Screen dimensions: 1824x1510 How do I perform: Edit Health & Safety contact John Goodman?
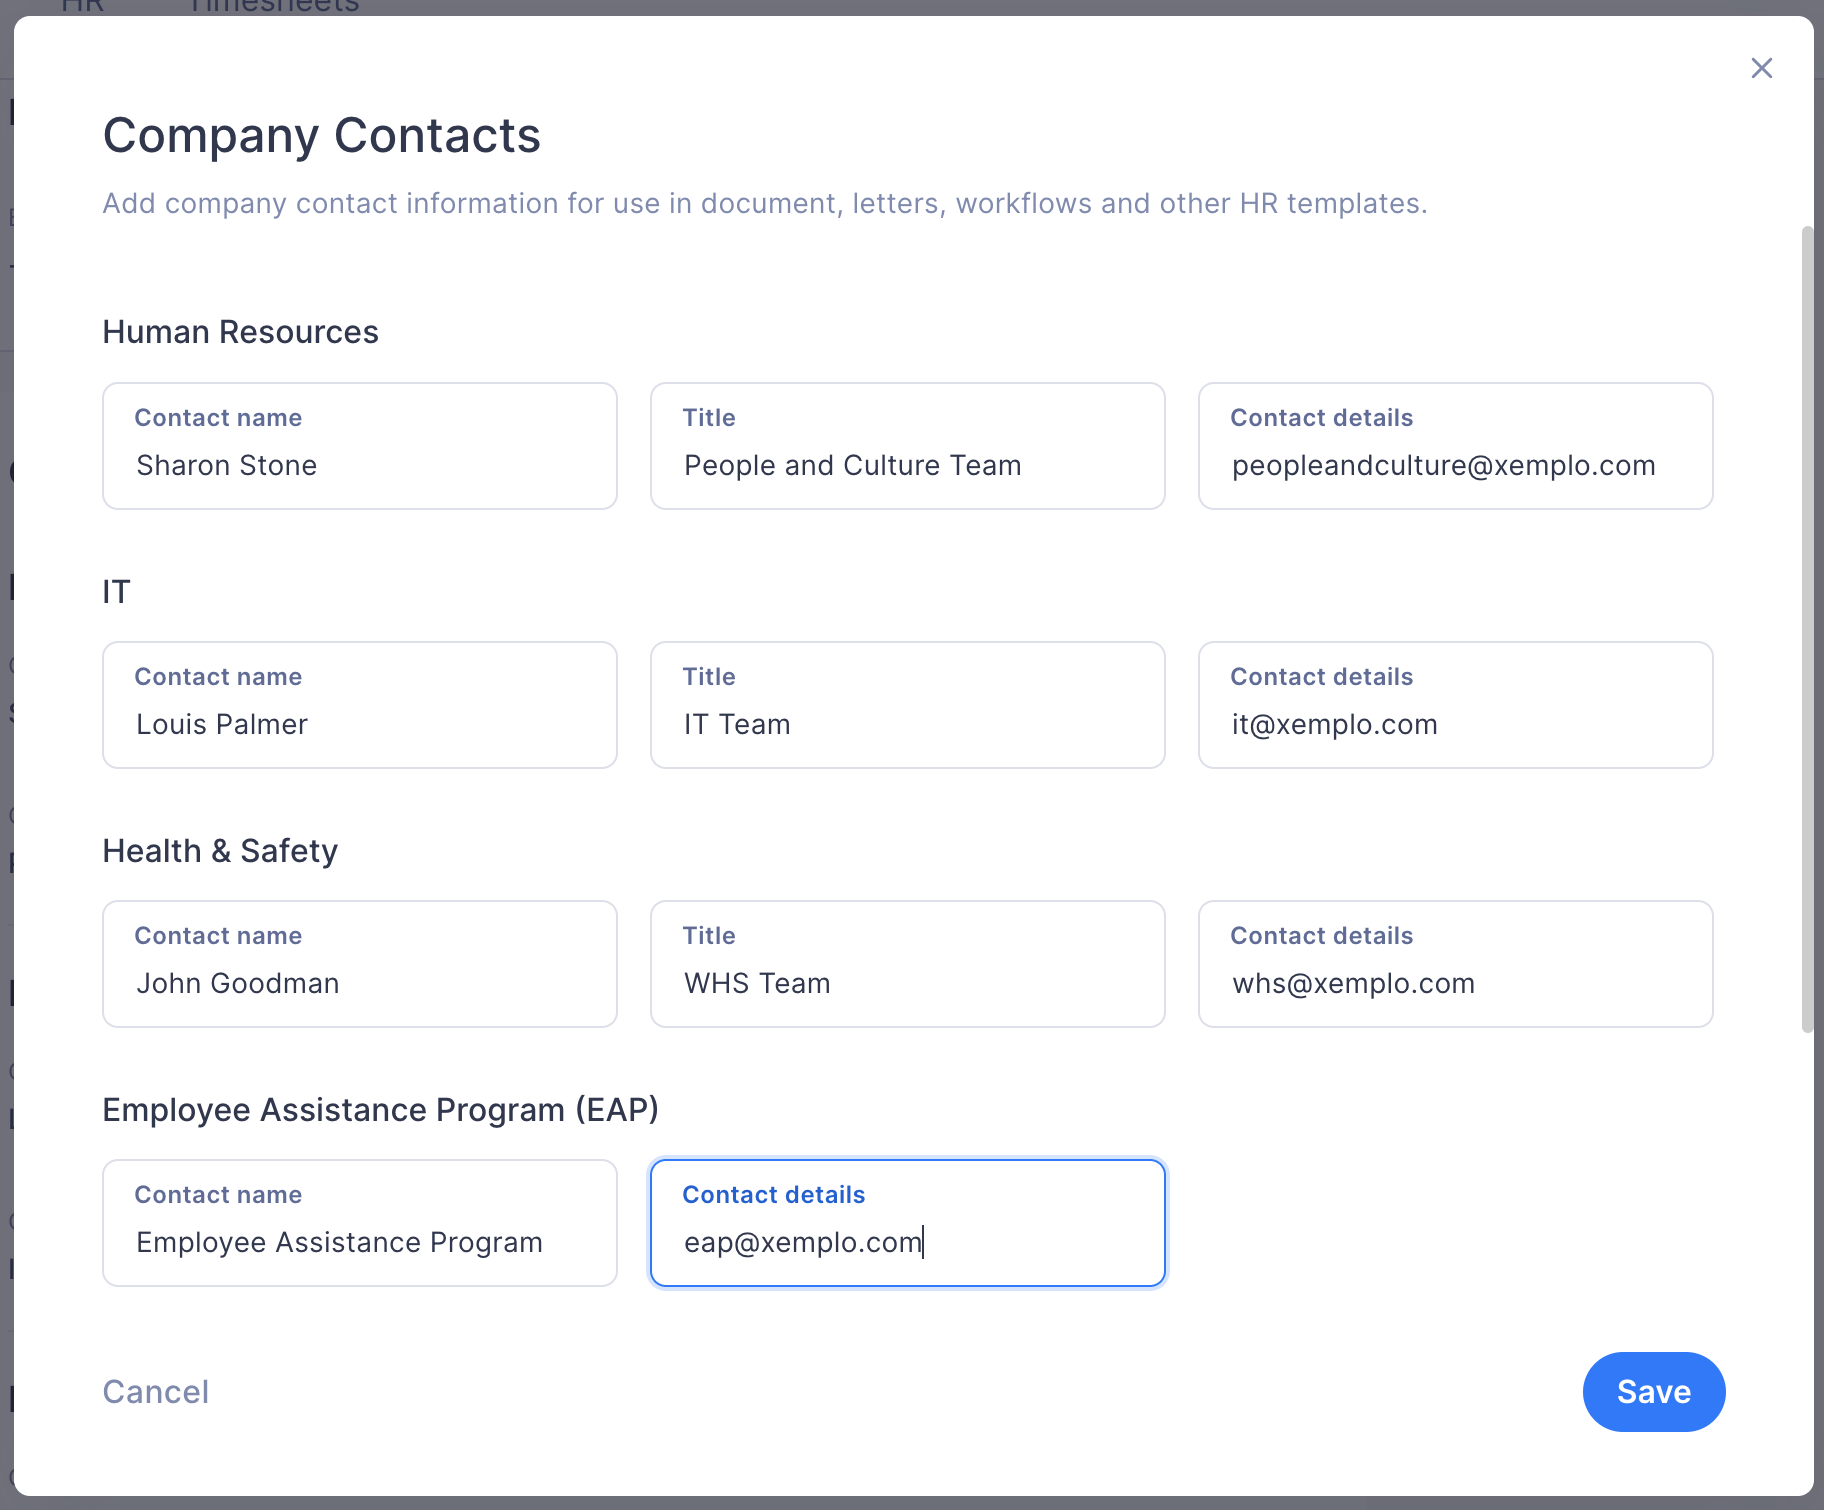pyautogui.click(x=360, y=964)
